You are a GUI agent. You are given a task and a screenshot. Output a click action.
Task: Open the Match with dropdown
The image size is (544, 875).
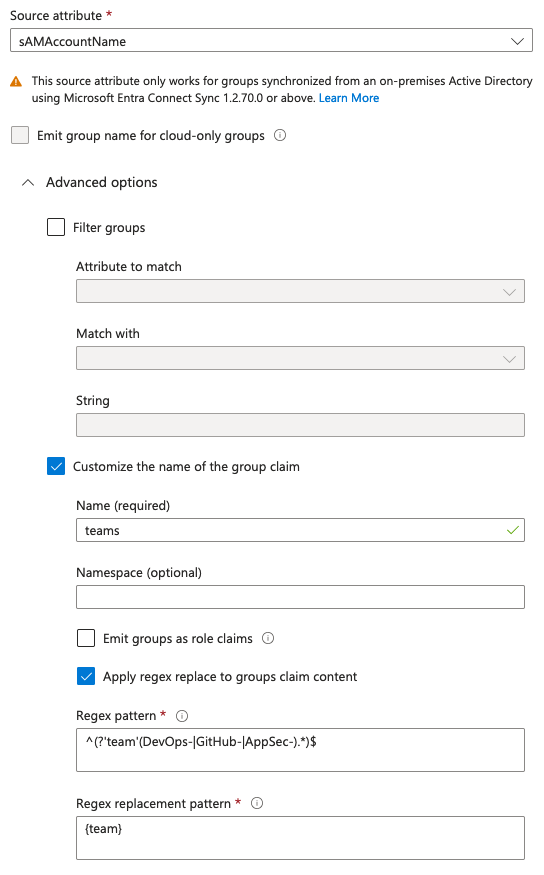300,358
